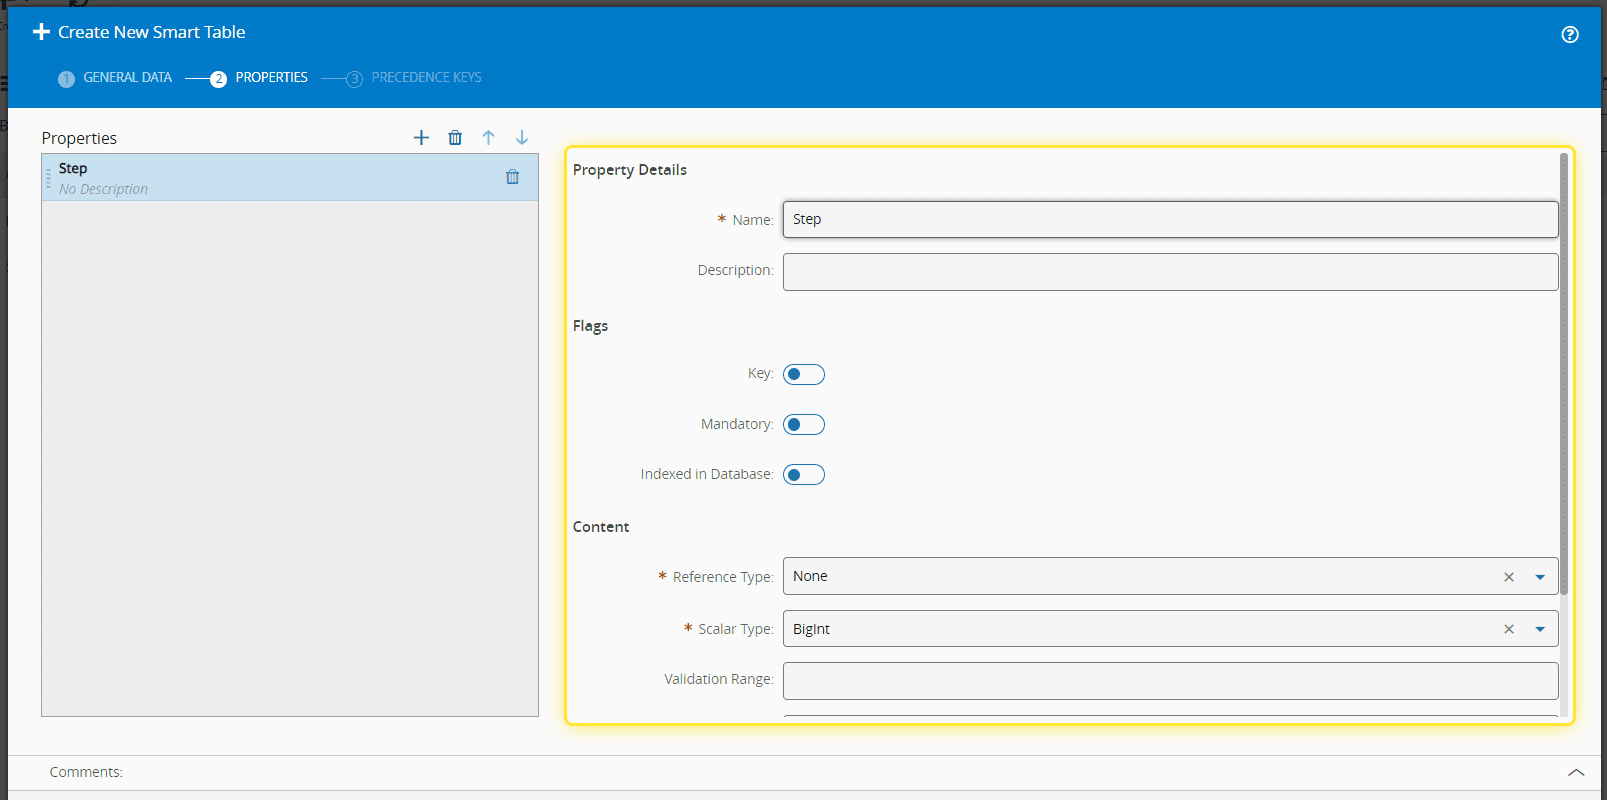Screen dimensions: 1607x800
Task: Clear the Reference Type value with X
Action: [x=1509, y=577]
